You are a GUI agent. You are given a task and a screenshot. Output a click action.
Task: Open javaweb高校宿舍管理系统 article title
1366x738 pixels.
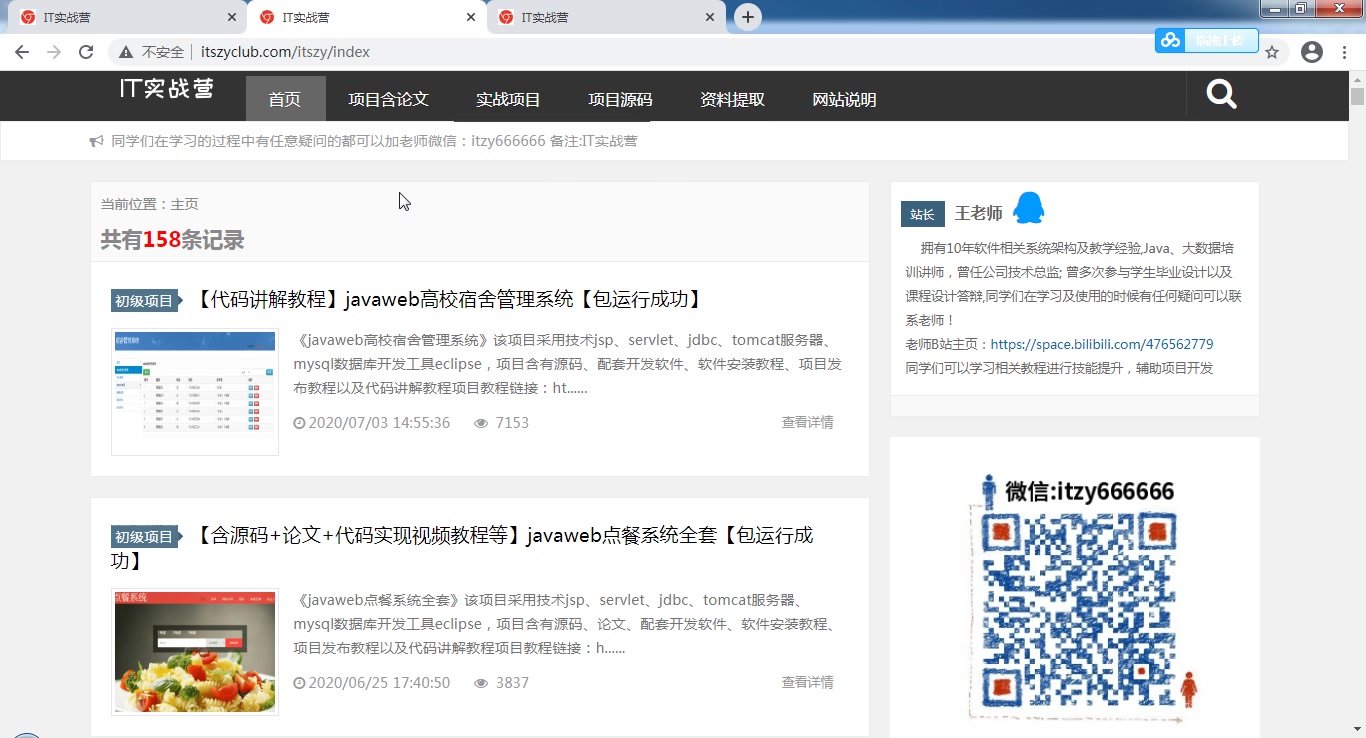click(x=450, y=299)
